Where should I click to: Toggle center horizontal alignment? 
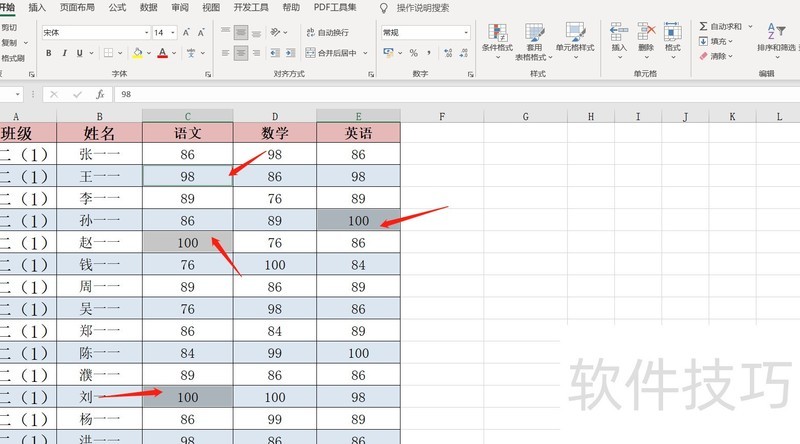pos(241,53)
